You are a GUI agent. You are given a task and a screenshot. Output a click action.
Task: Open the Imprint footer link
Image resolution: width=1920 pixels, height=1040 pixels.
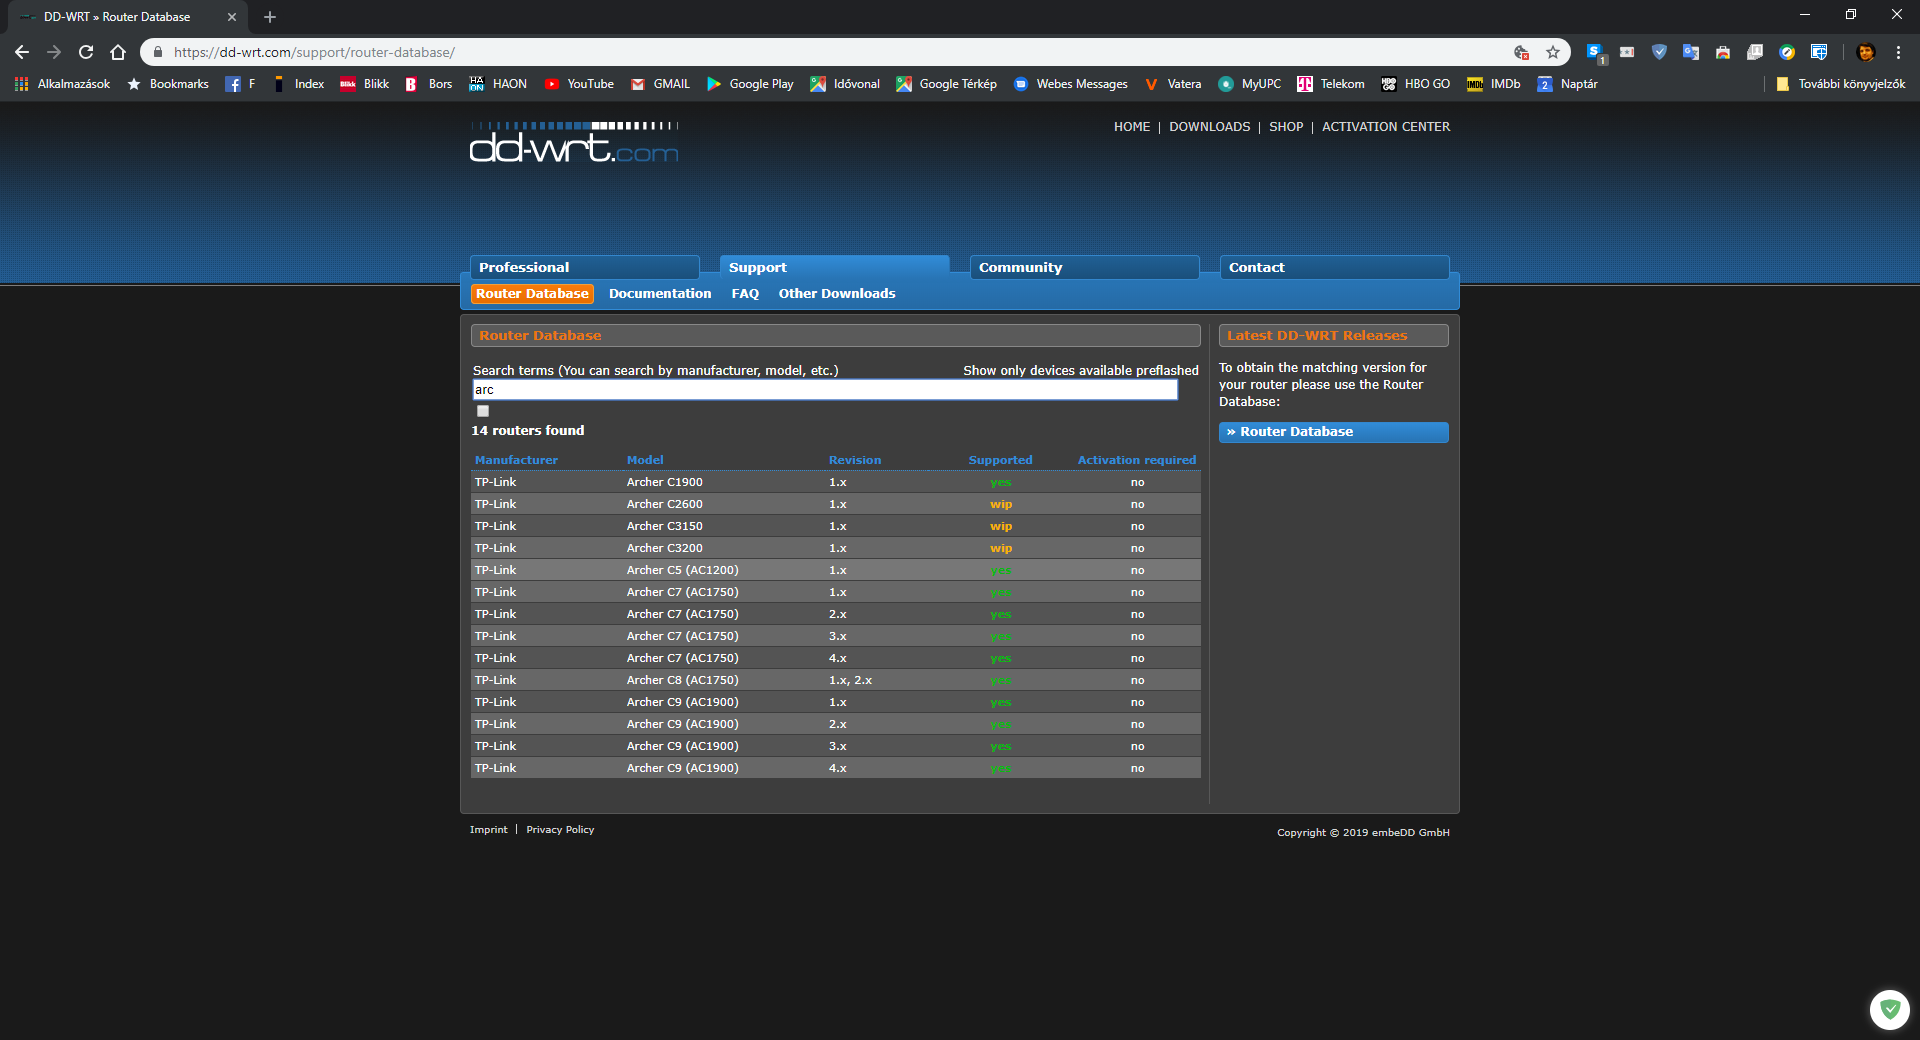pyautogui.click(x=489, y=830)
